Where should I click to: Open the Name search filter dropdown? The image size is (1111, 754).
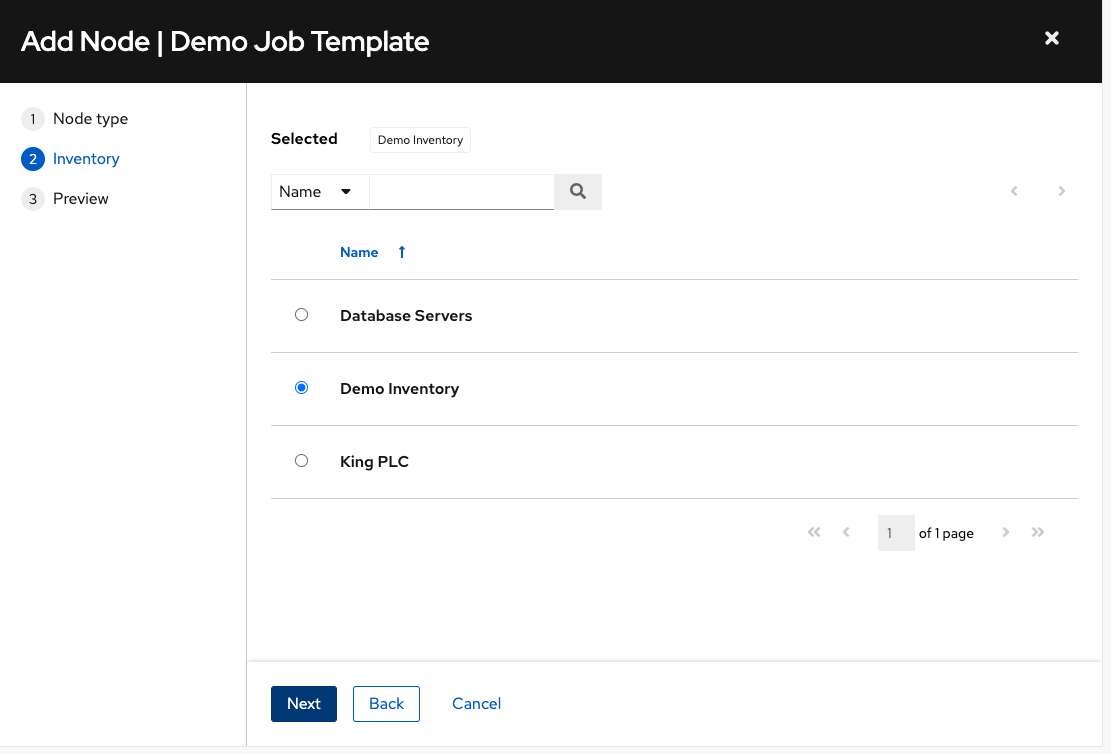coord(319,192)
